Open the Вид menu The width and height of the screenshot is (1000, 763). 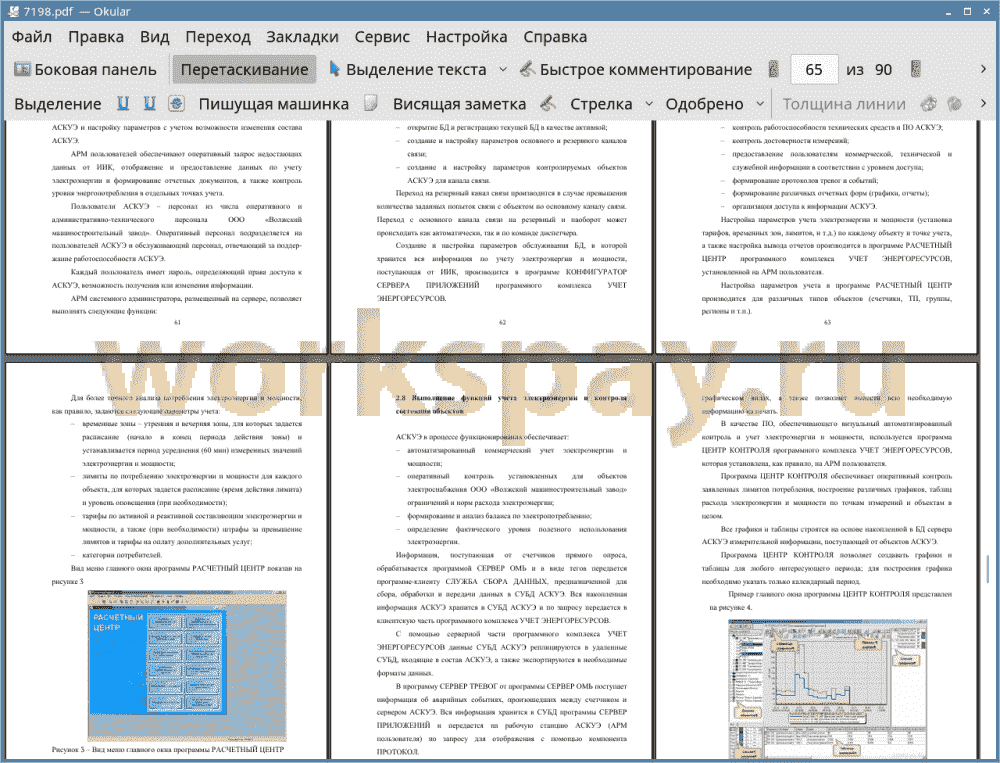[x=155, y=37]
